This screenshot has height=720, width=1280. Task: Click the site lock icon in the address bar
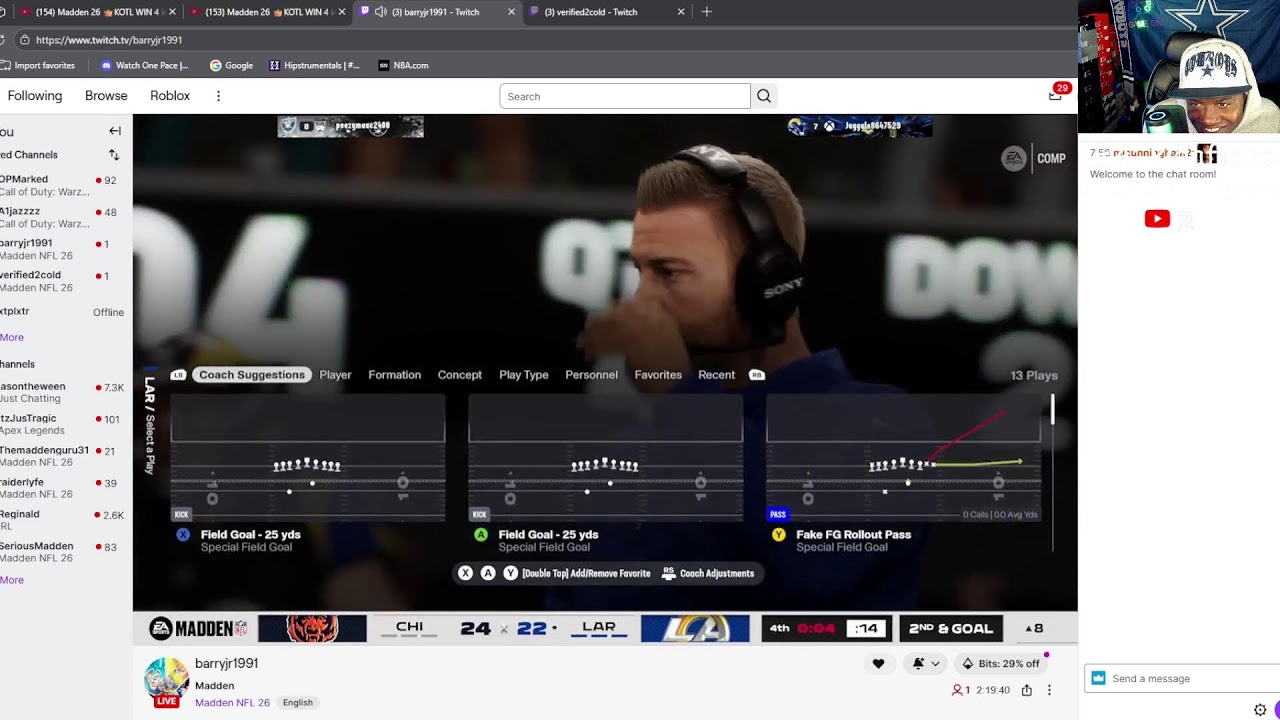(24, 40)
